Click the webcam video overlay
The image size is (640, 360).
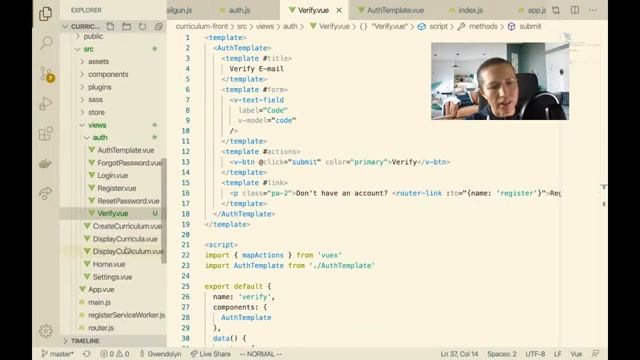pos(500,81)
